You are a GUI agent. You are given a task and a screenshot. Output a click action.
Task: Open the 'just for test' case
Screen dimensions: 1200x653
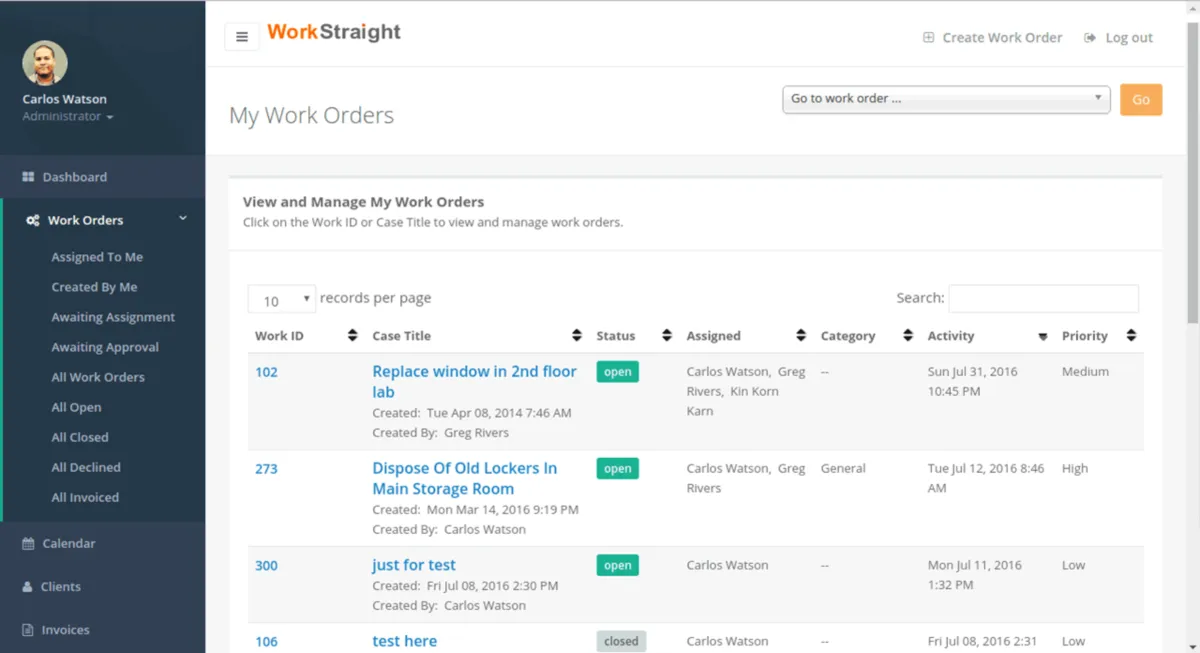pos(414,565)
